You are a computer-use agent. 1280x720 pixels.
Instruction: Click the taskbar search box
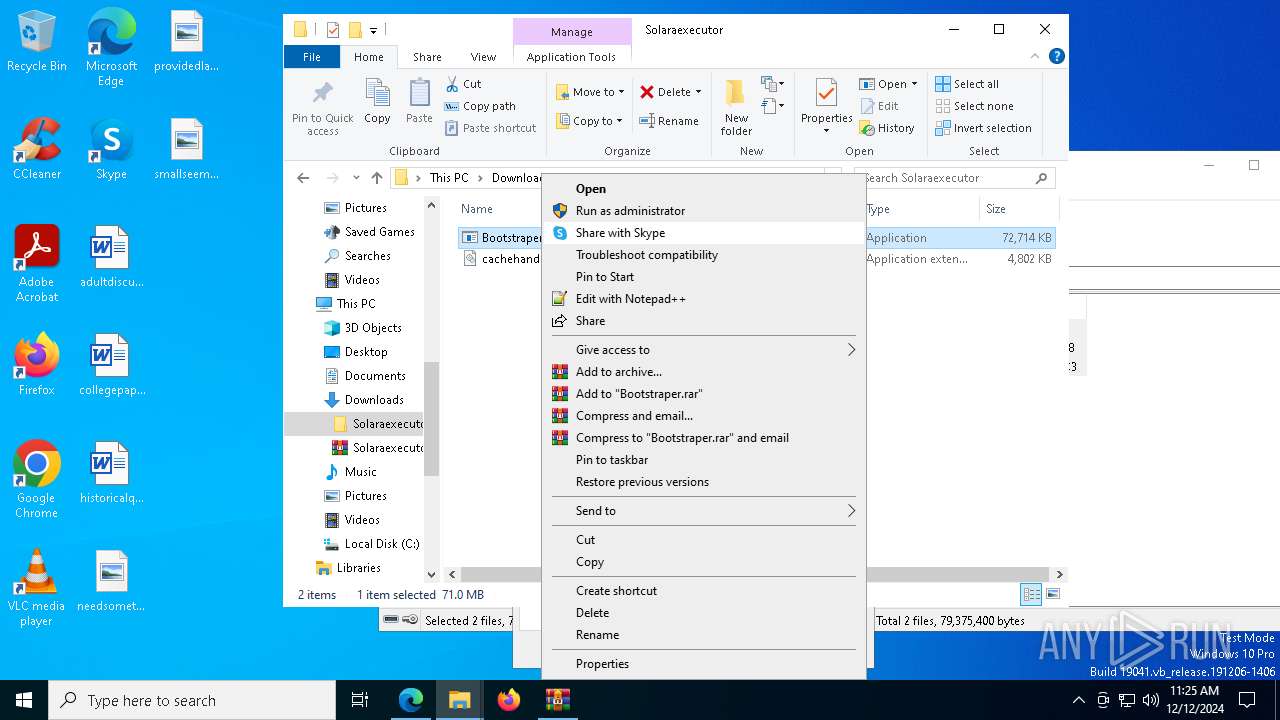tap(192, 700)
